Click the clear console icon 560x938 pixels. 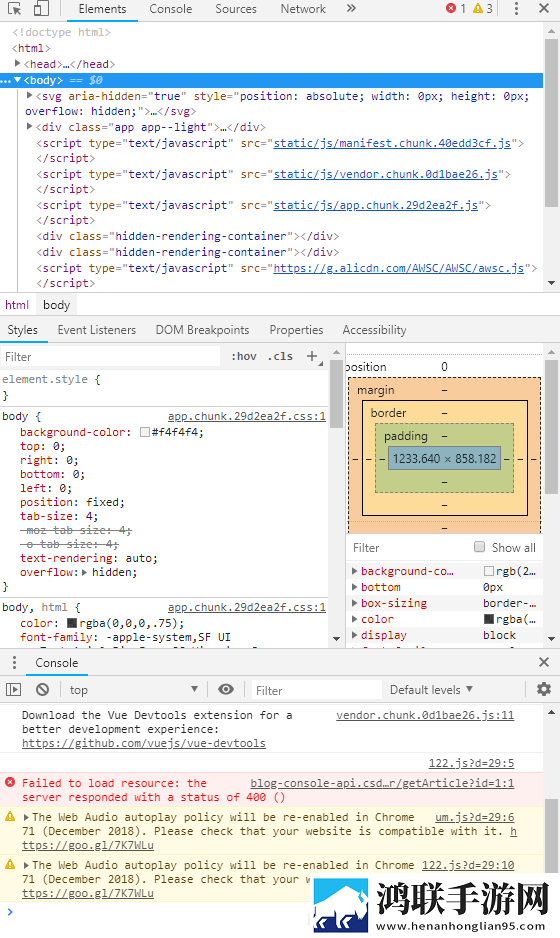click(42, 690)
